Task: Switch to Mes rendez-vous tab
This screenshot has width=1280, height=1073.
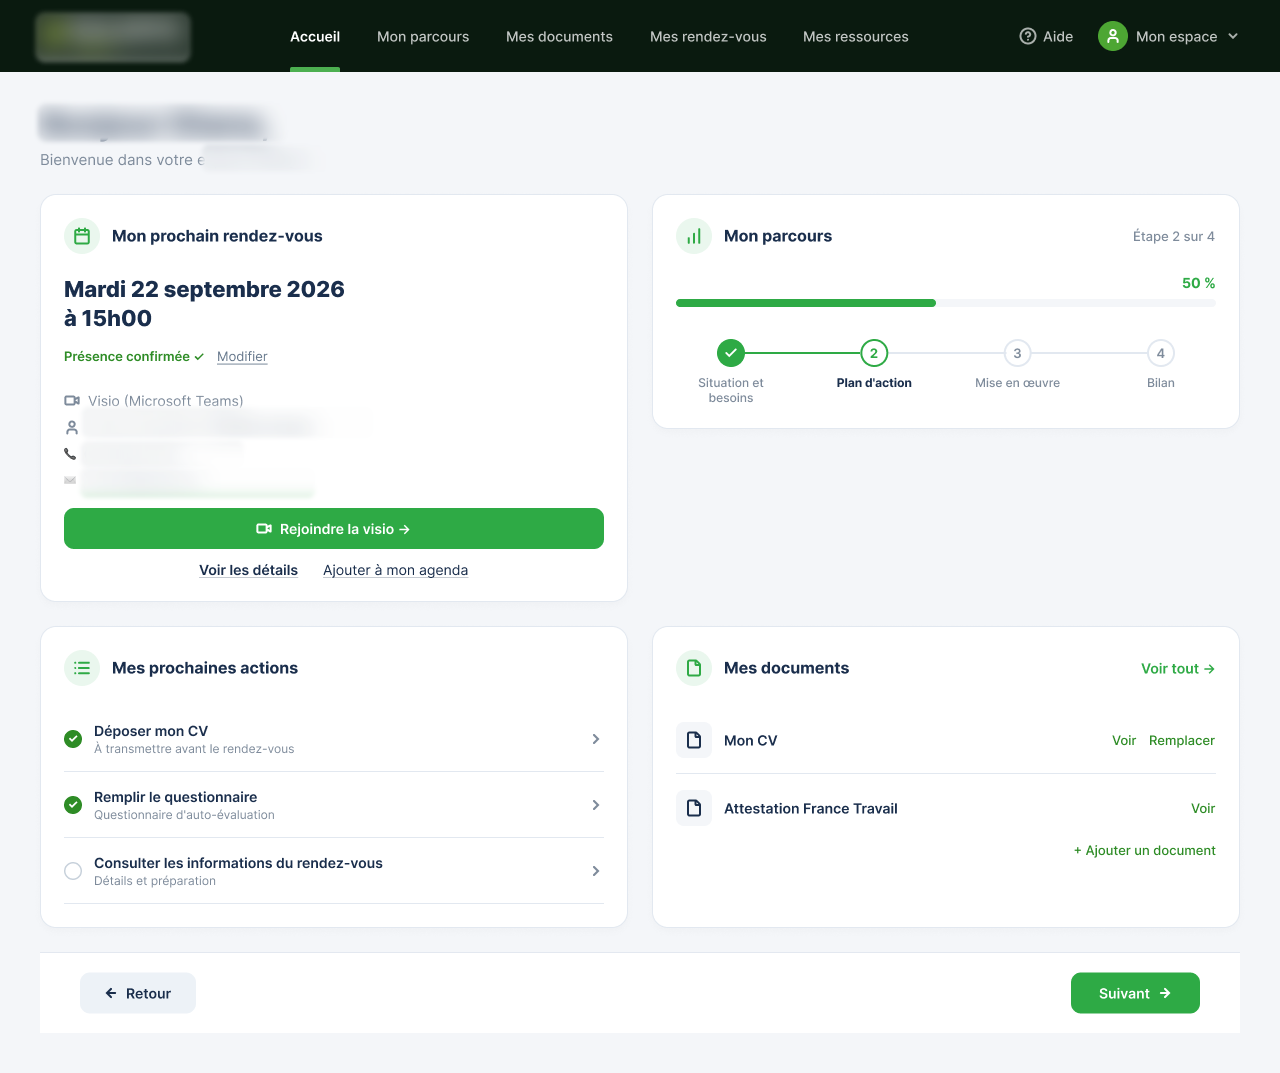Action: (x=708, y=36)
